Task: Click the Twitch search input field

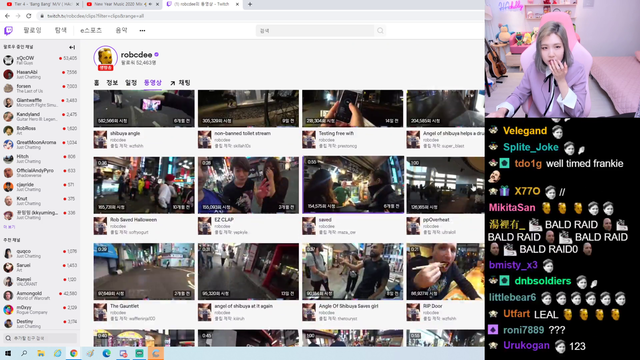Action: coord(315,31)
